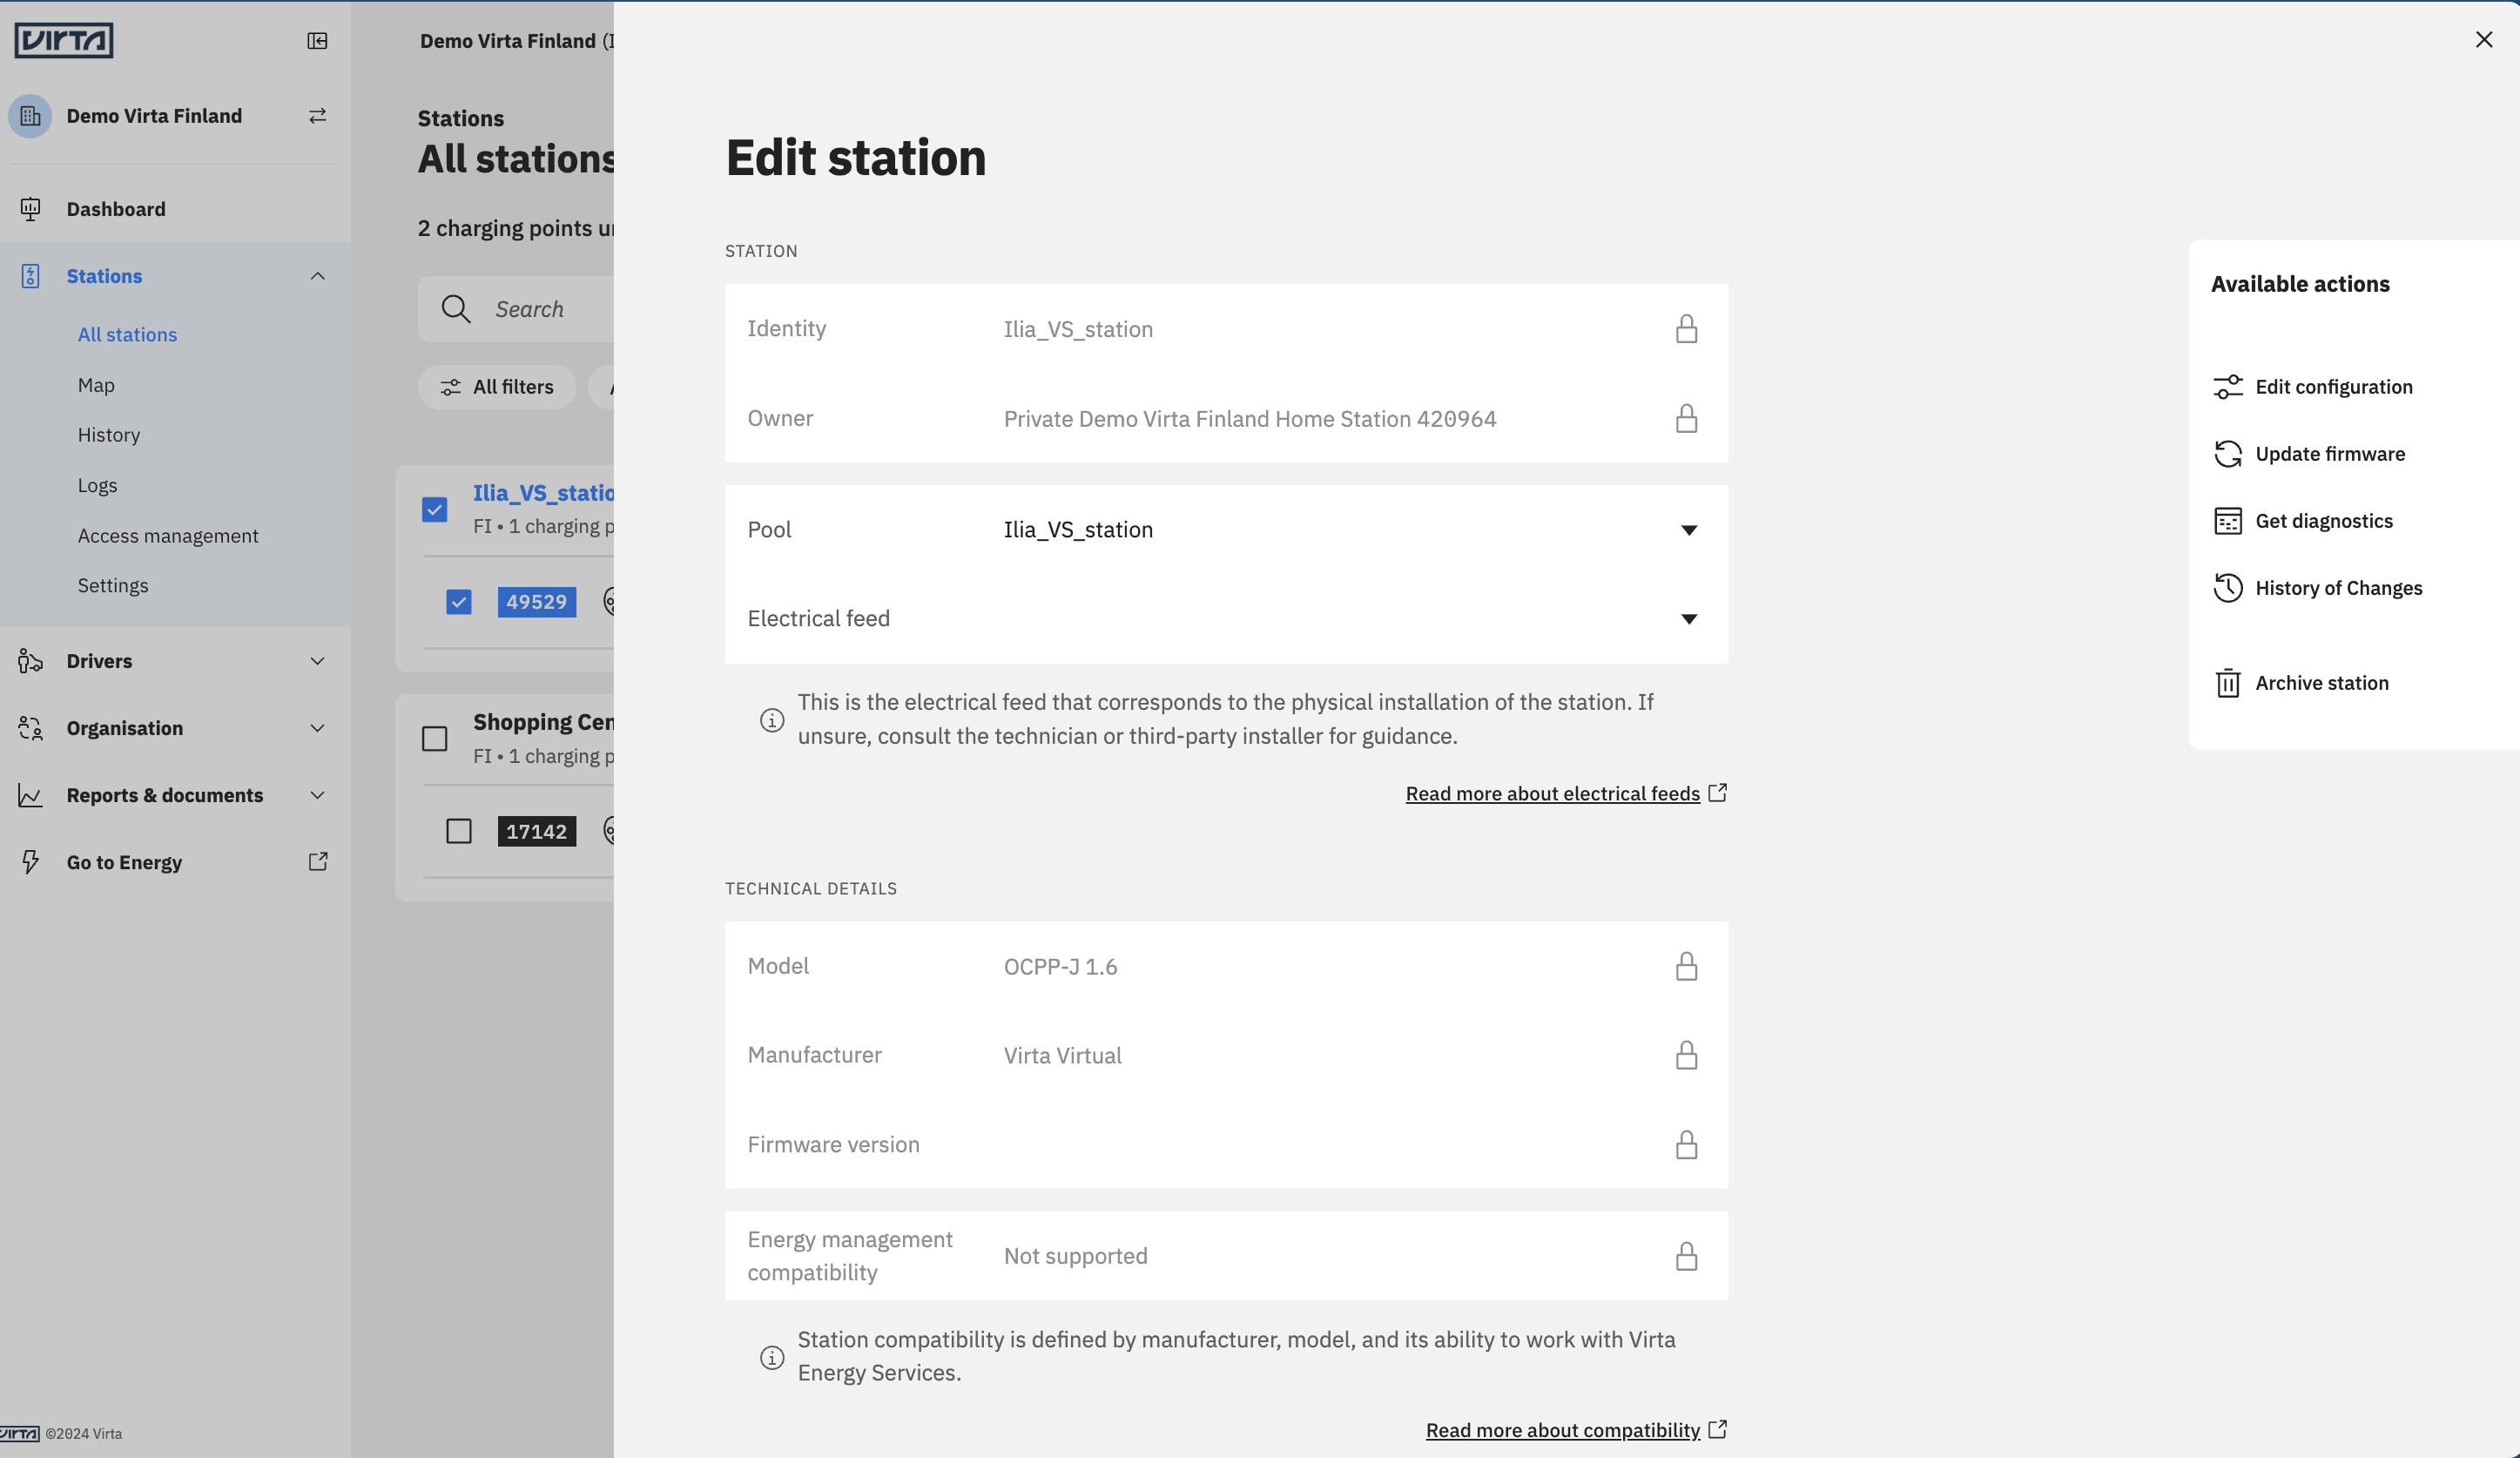2520x1458 pixels.
Task: Click Update firmware refresh icon
Action: point(2227,454)
